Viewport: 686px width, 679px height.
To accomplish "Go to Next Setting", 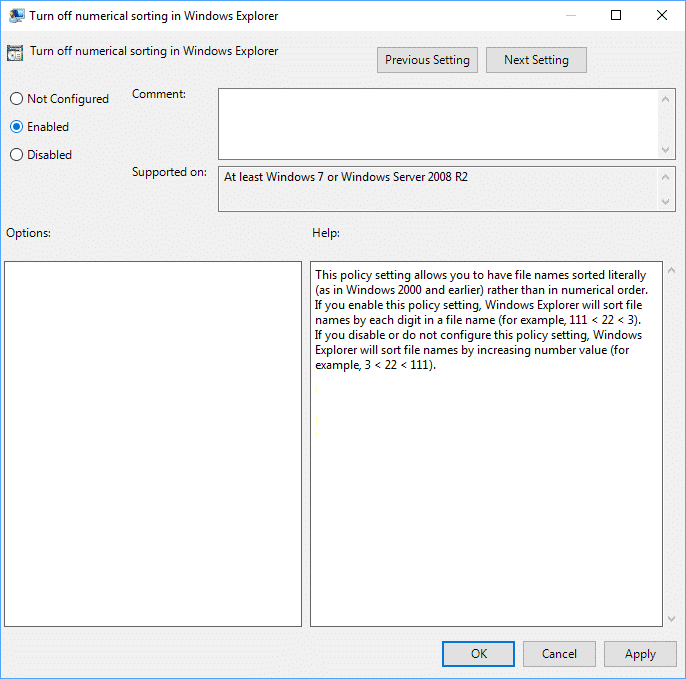I will tap(536, 60).
